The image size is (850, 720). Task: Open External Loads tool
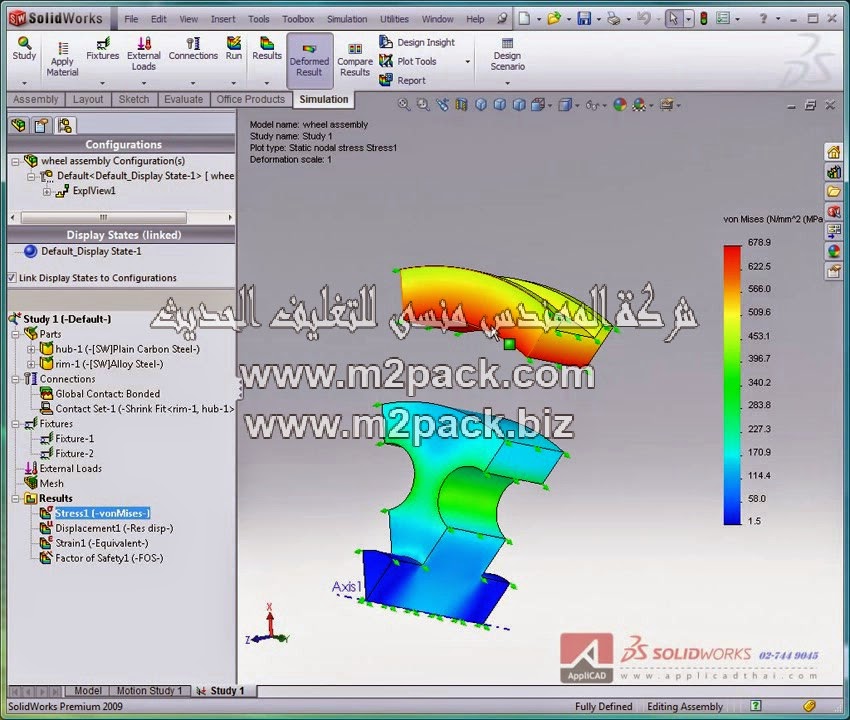144,54
